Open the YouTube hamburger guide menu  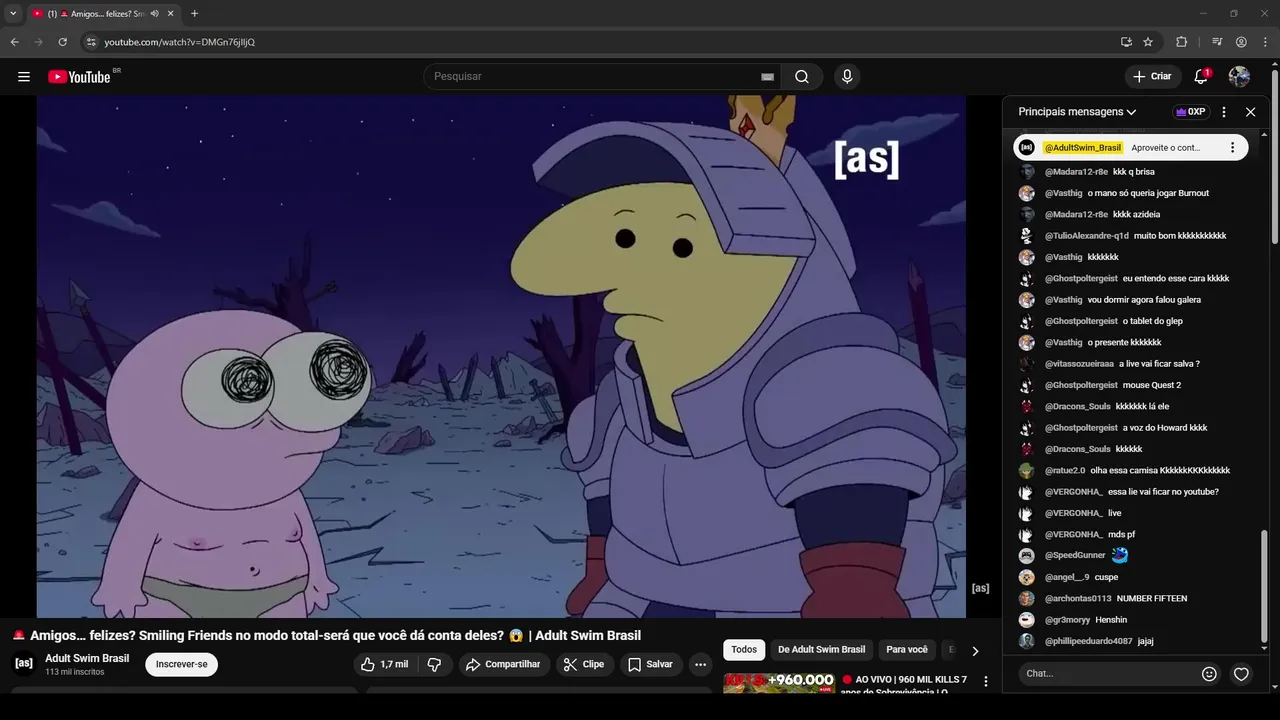click(x=24, y=77)
